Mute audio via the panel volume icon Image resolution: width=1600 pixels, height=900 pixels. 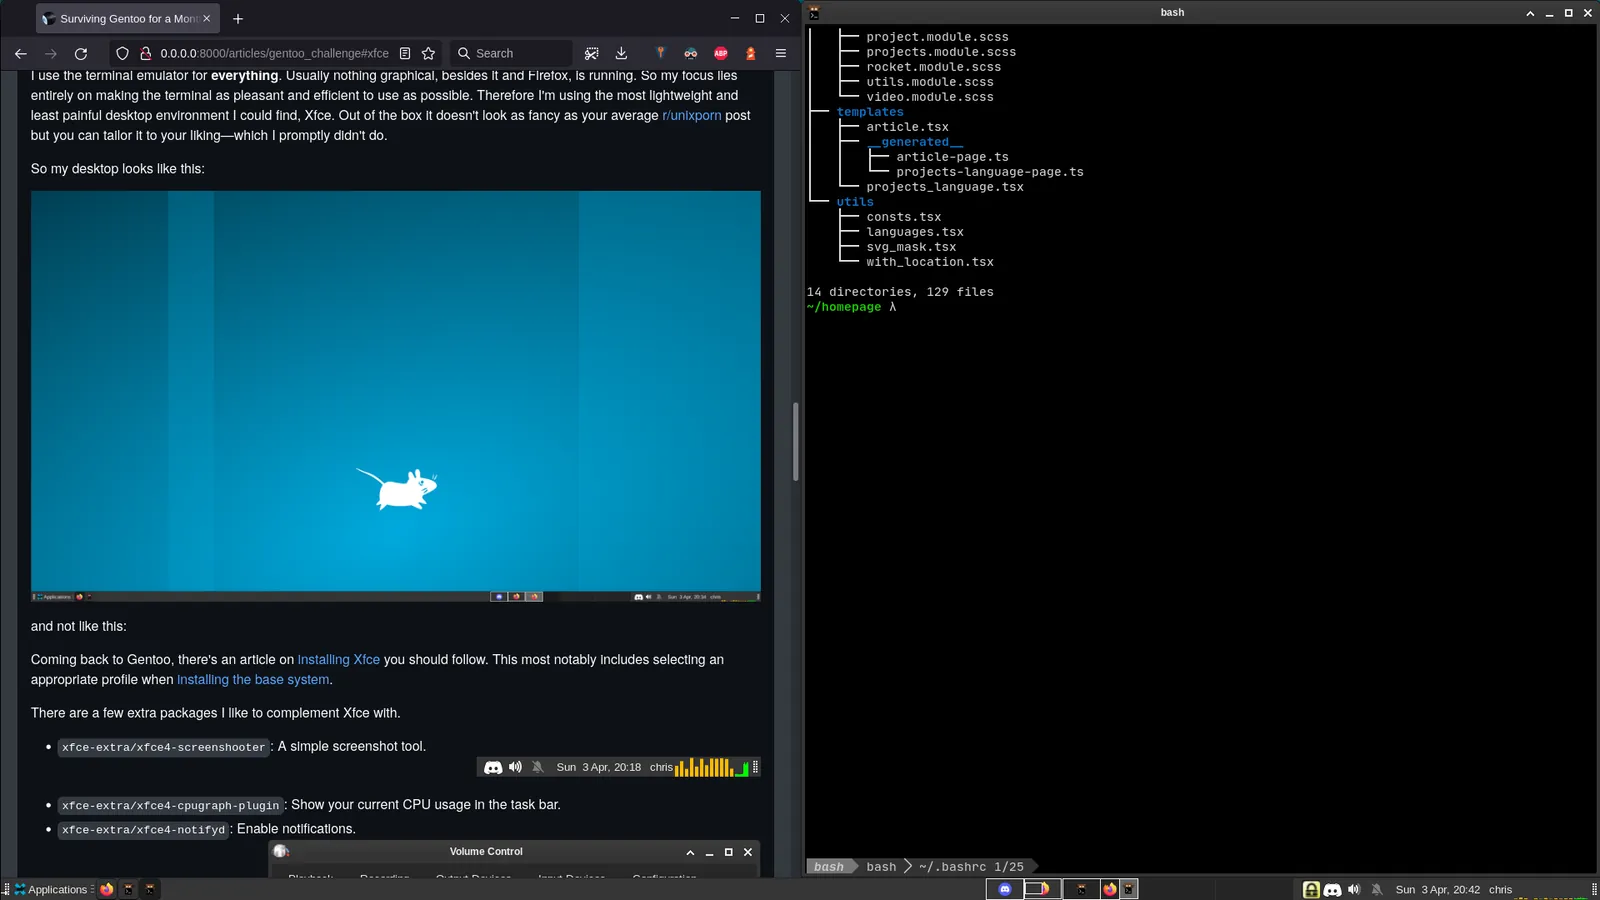coord(1354,890)
